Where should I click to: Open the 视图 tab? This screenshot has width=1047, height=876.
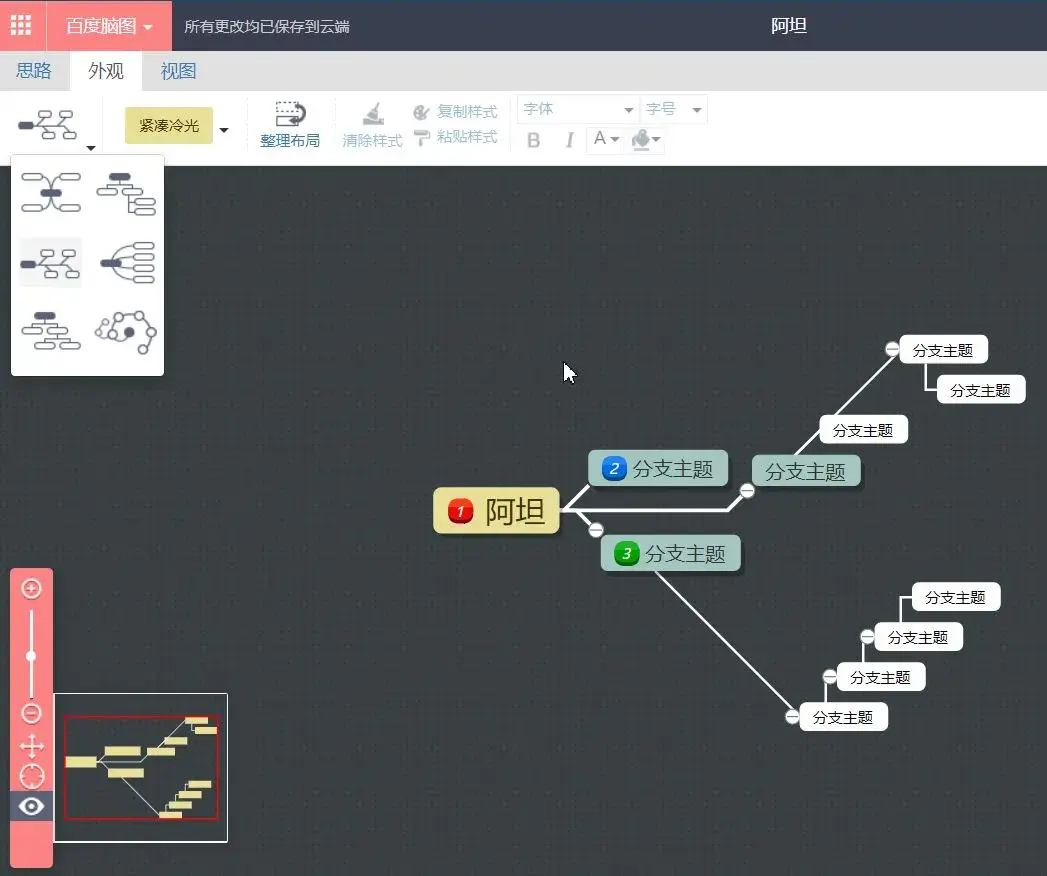[x=178, y=71]
